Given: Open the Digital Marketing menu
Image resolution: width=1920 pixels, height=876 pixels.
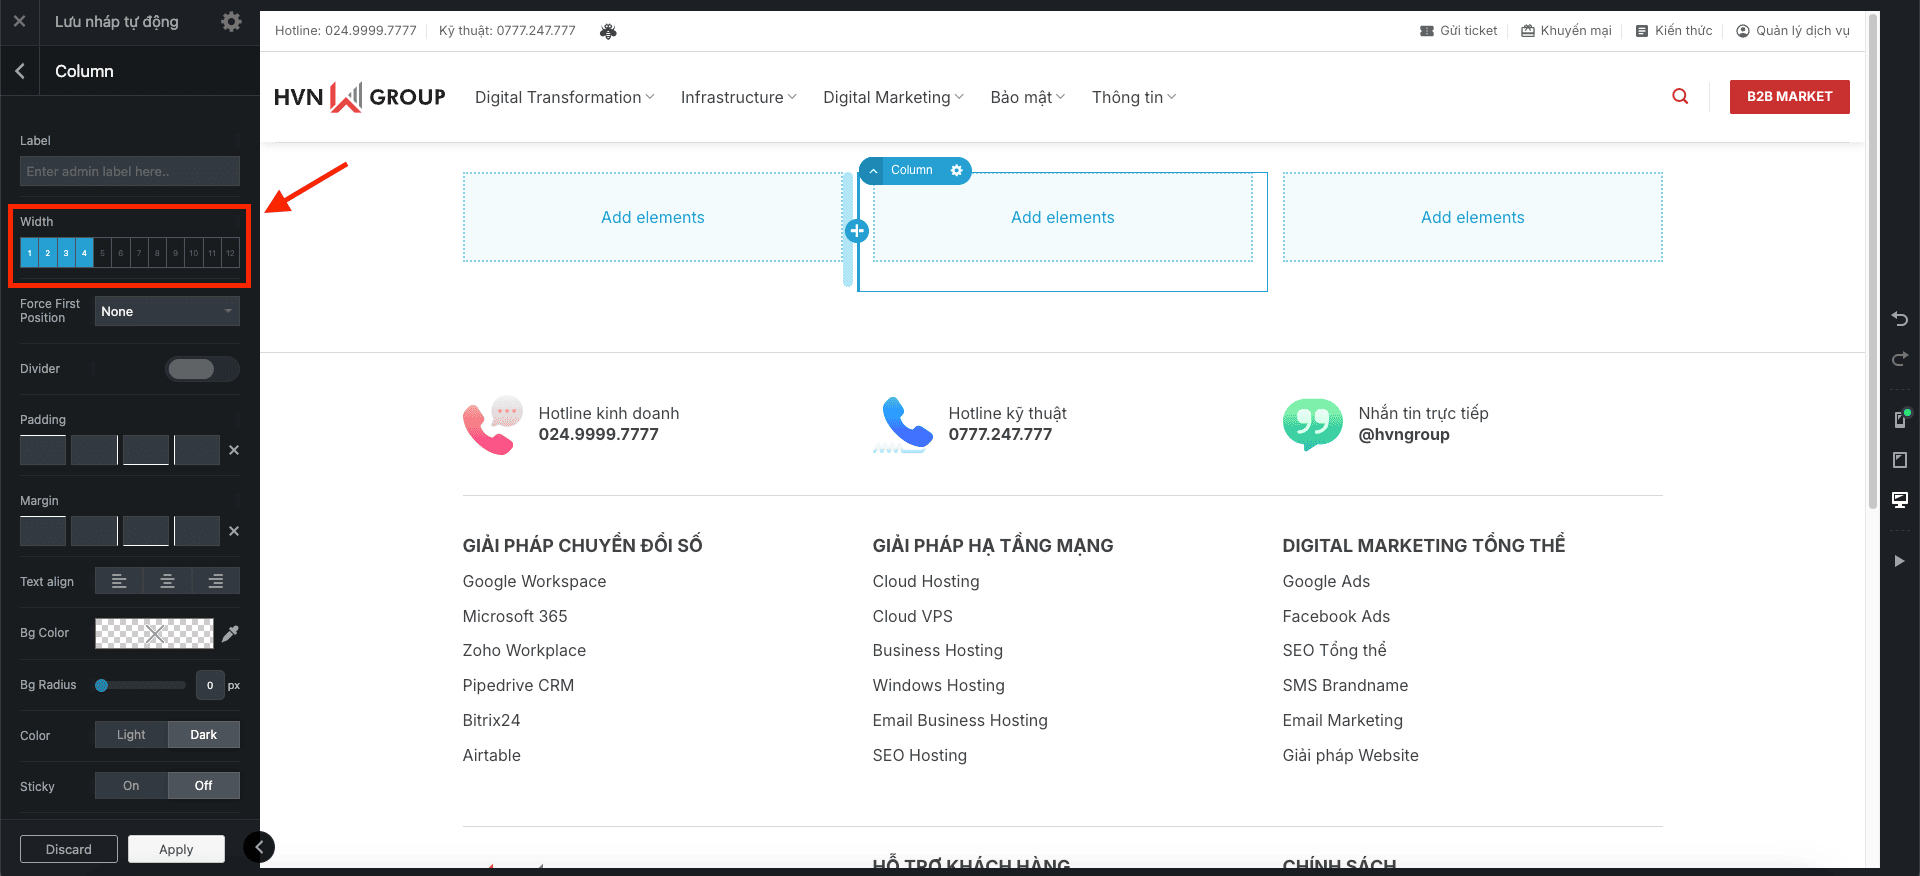Looking at the screenshot, I should [893, 97].
